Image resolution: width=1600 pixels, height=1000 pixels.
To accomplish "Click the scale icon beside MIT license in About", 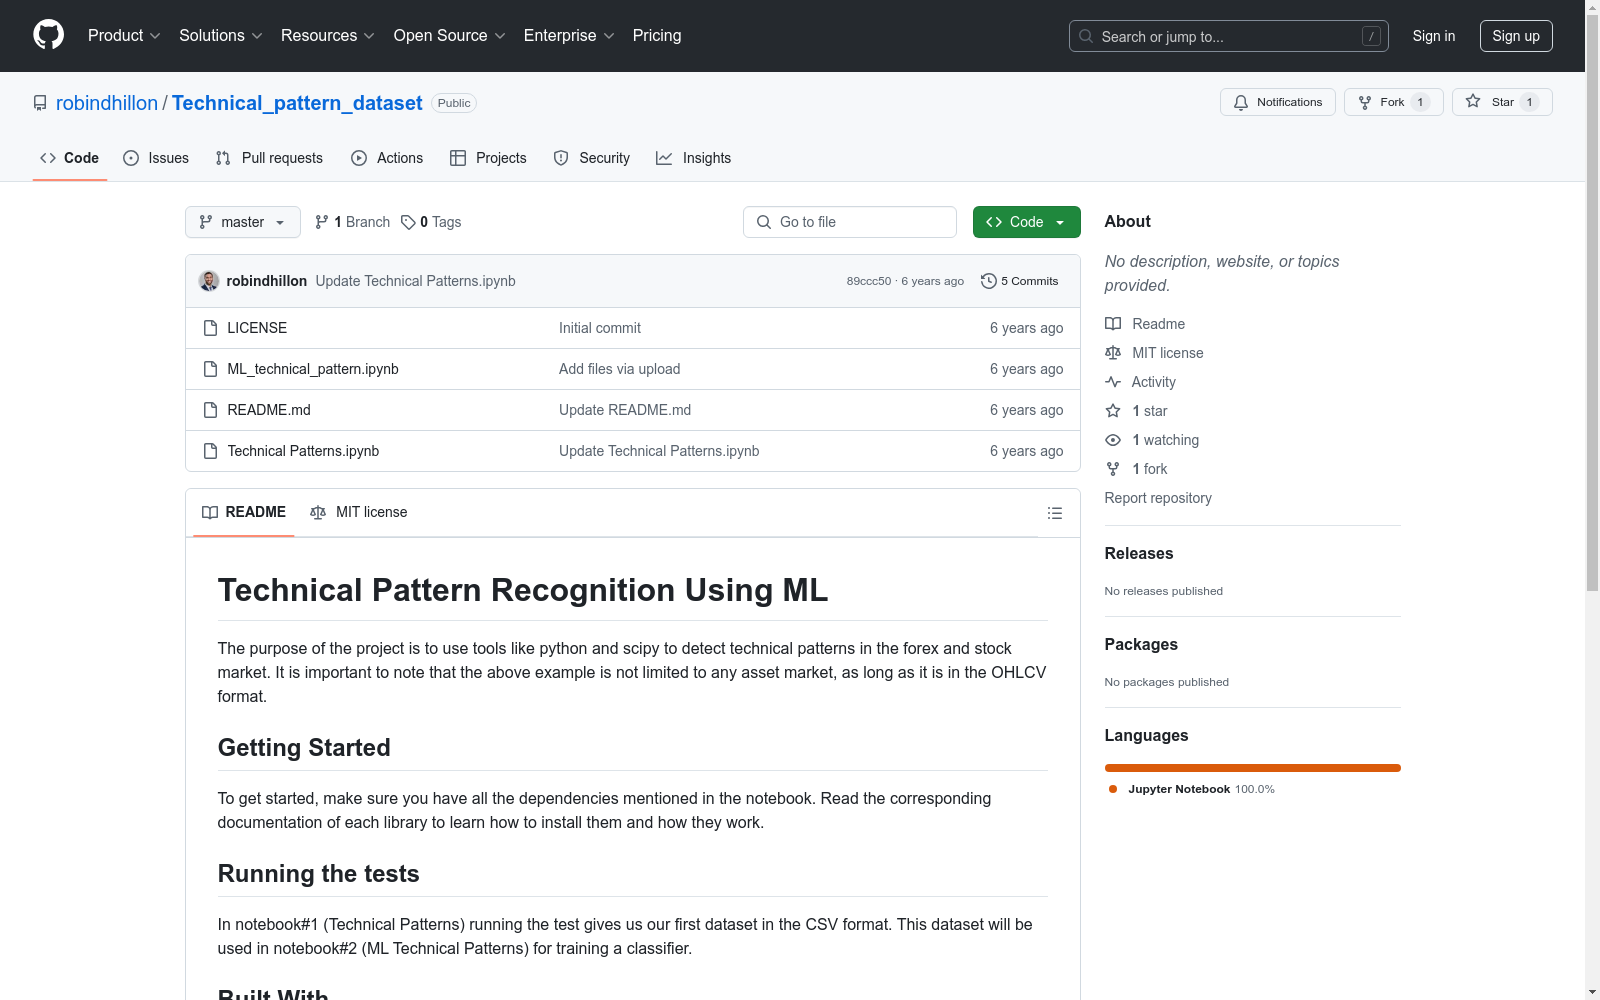I will 1113,353.
